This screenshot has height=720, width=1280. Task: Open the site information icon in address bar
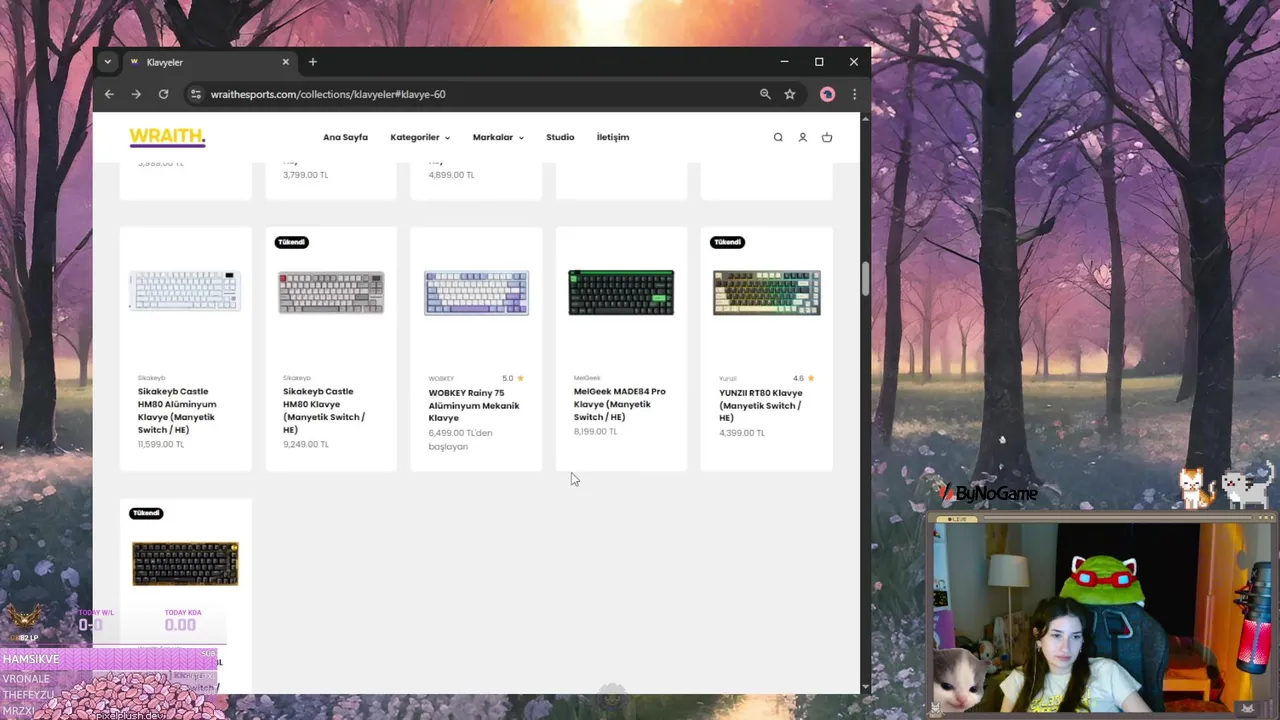[197, 94]
